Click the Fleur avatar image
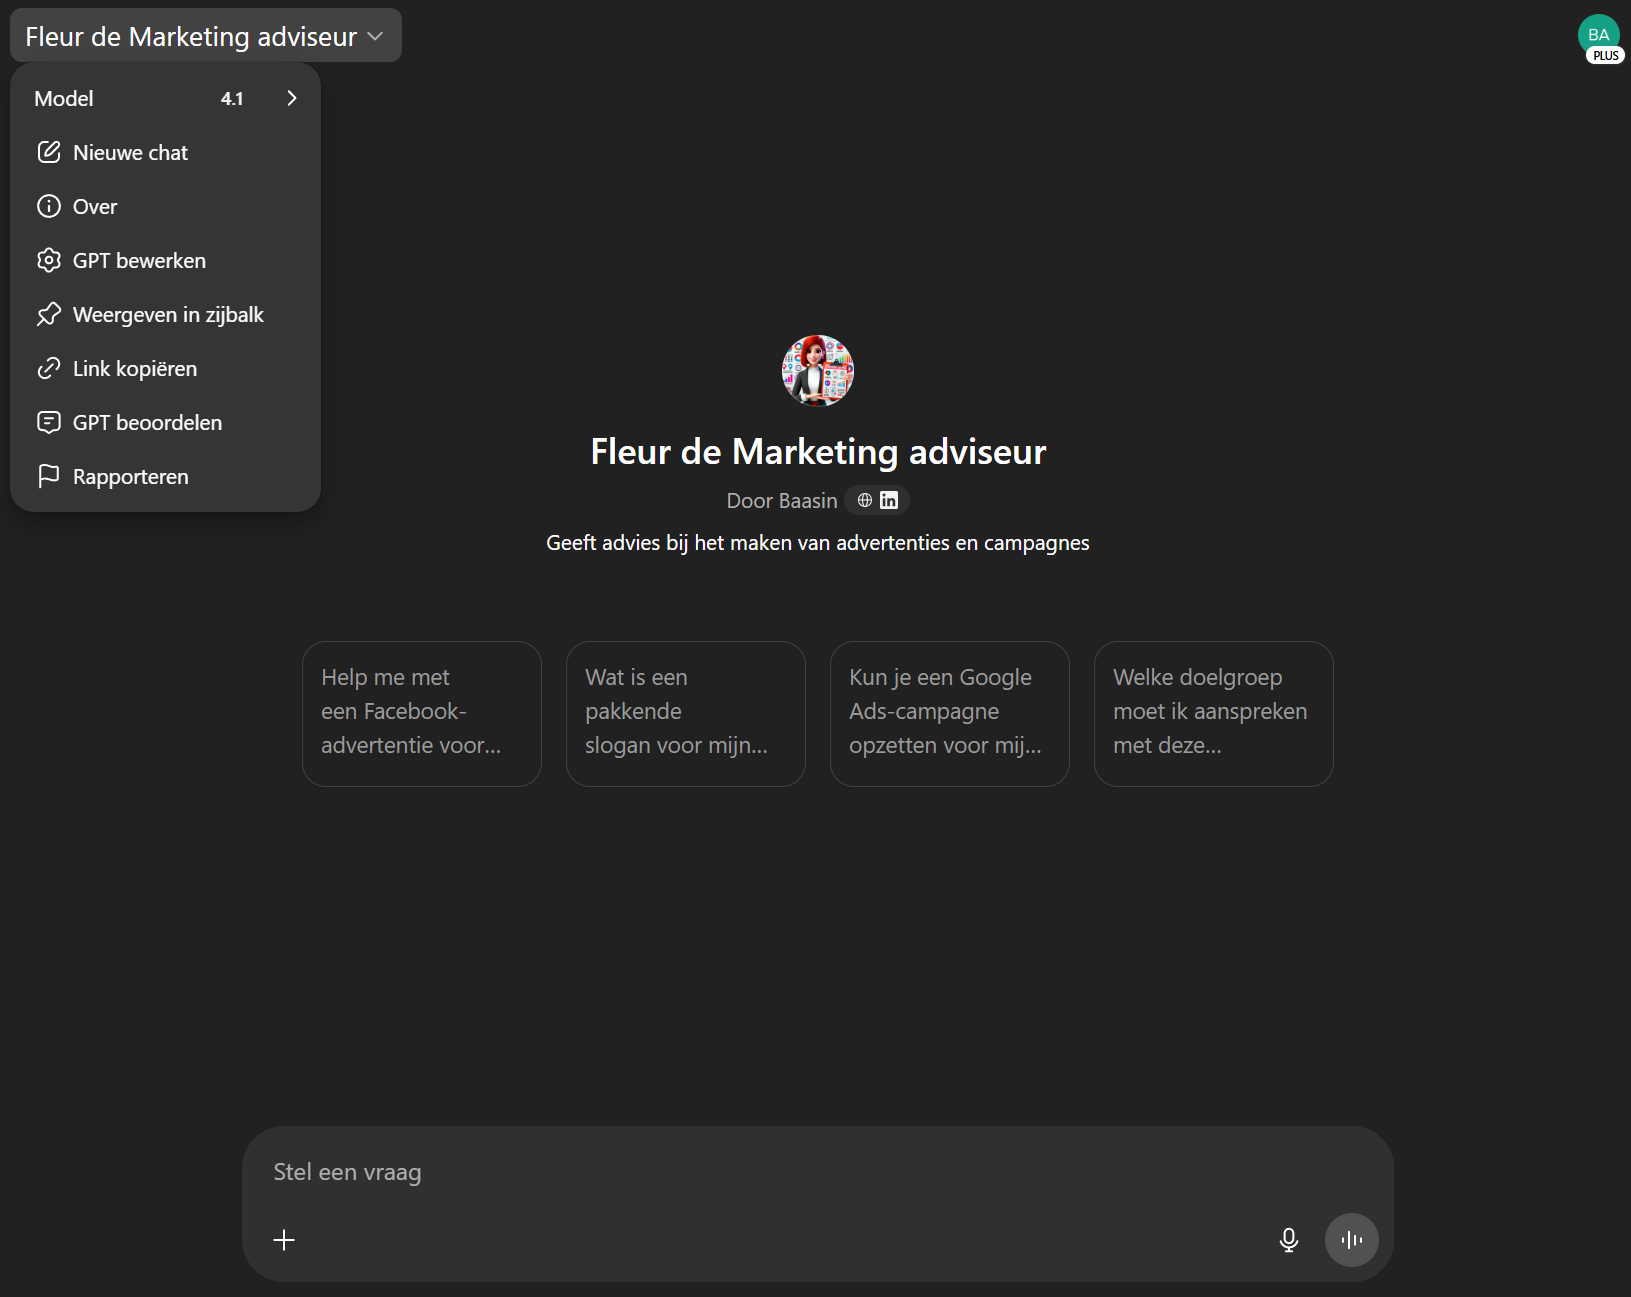This screenshot has width=1631, height=1297. pos(817,371)
